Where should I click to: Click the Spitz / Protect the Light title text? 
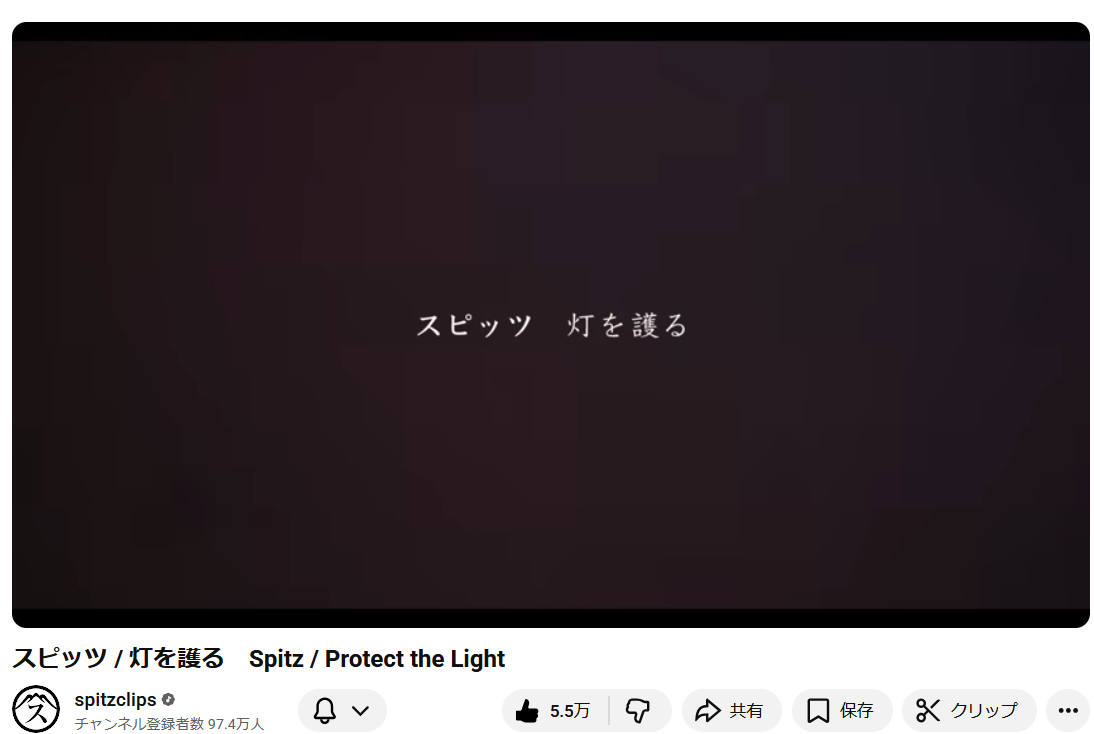click(377, 659)
